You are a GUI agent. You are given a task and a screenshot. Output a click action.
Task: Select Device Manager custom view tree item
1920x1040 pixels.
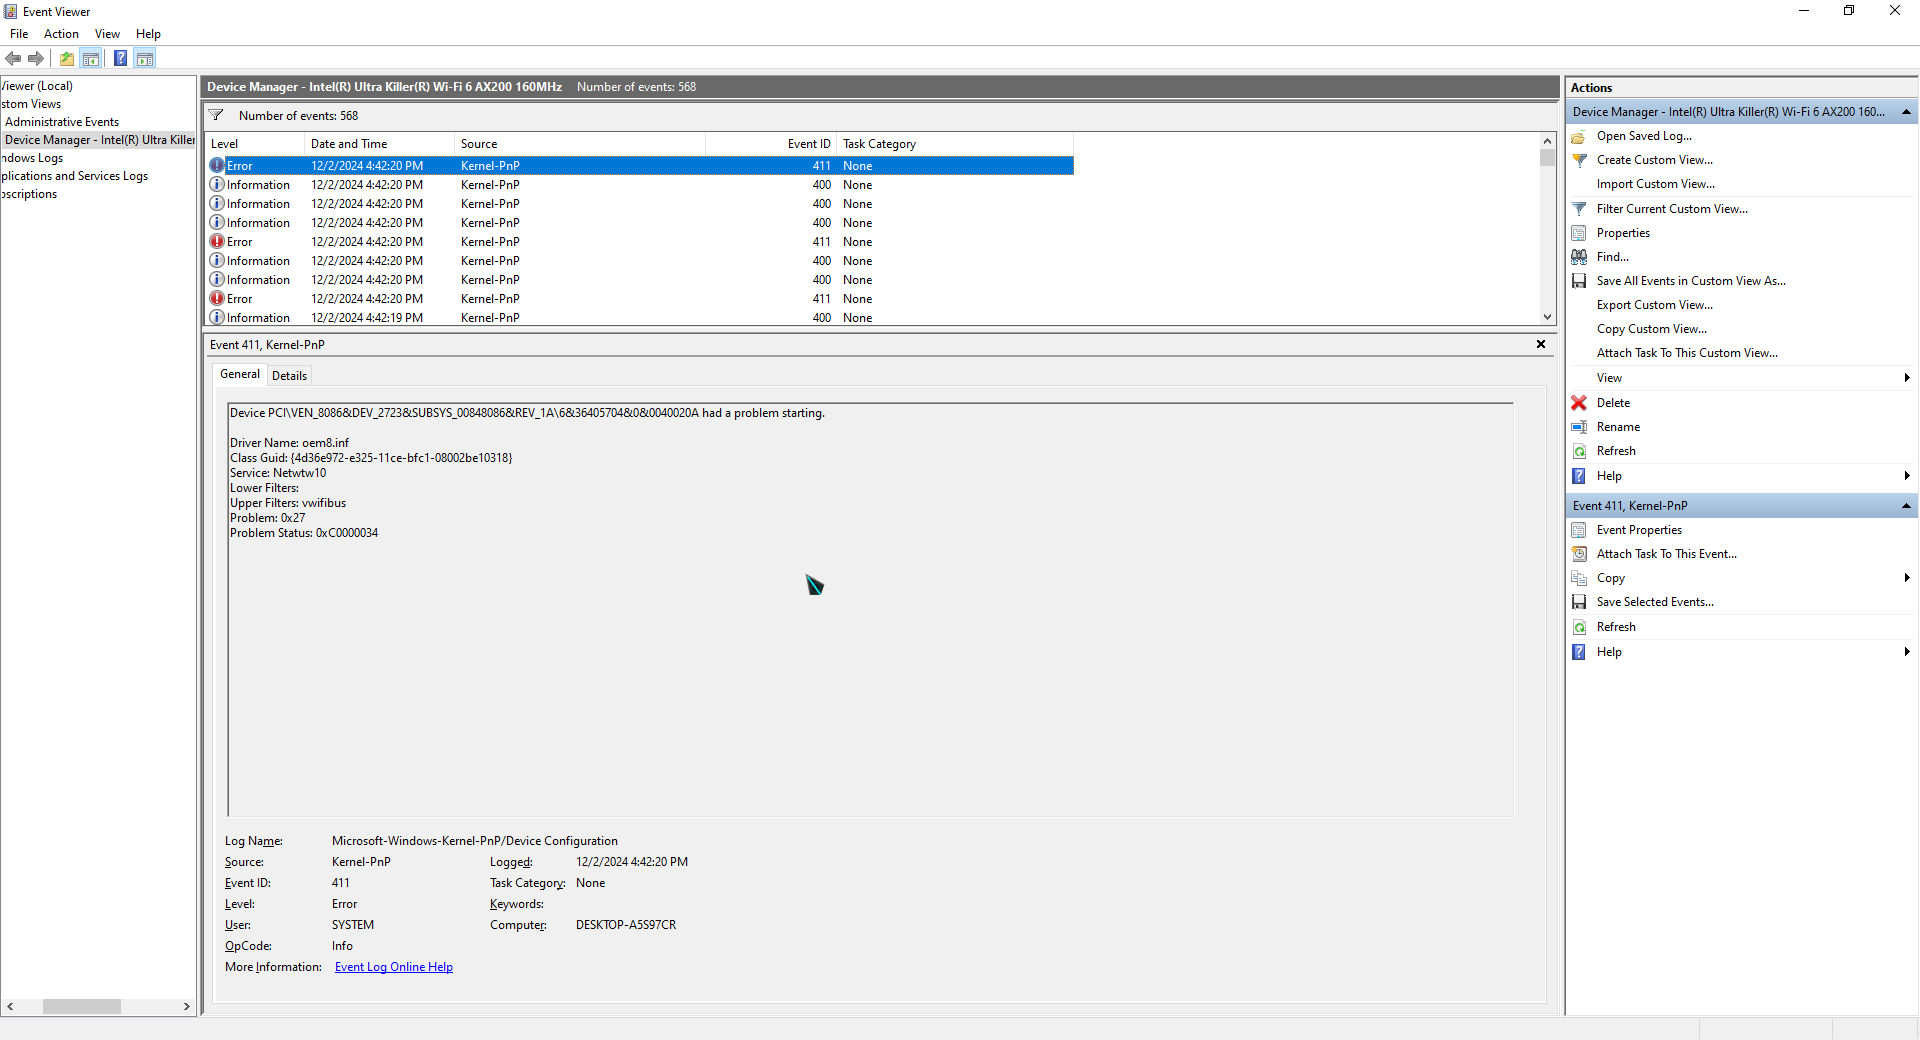[100, 140]
